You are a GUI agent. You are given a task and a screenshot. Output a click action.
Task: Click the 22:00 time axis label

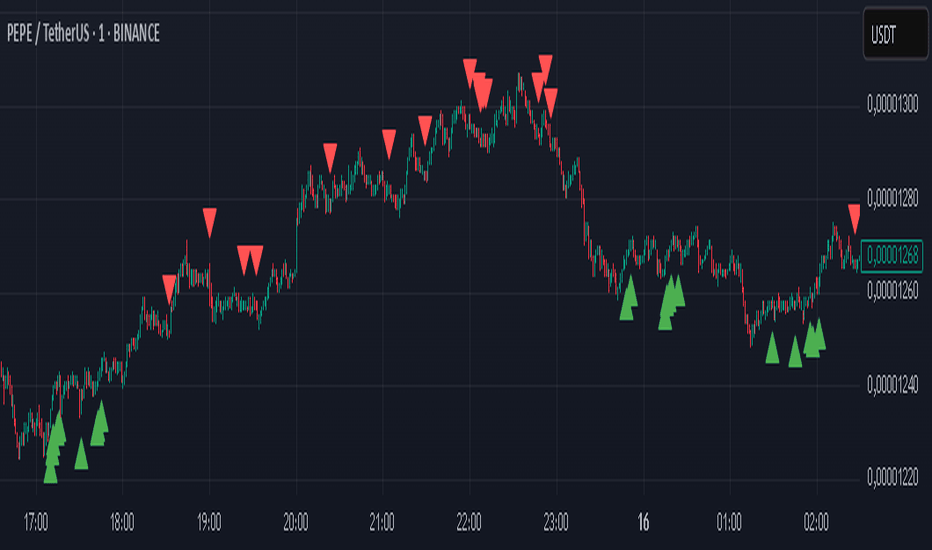click(x=469, y=523)
